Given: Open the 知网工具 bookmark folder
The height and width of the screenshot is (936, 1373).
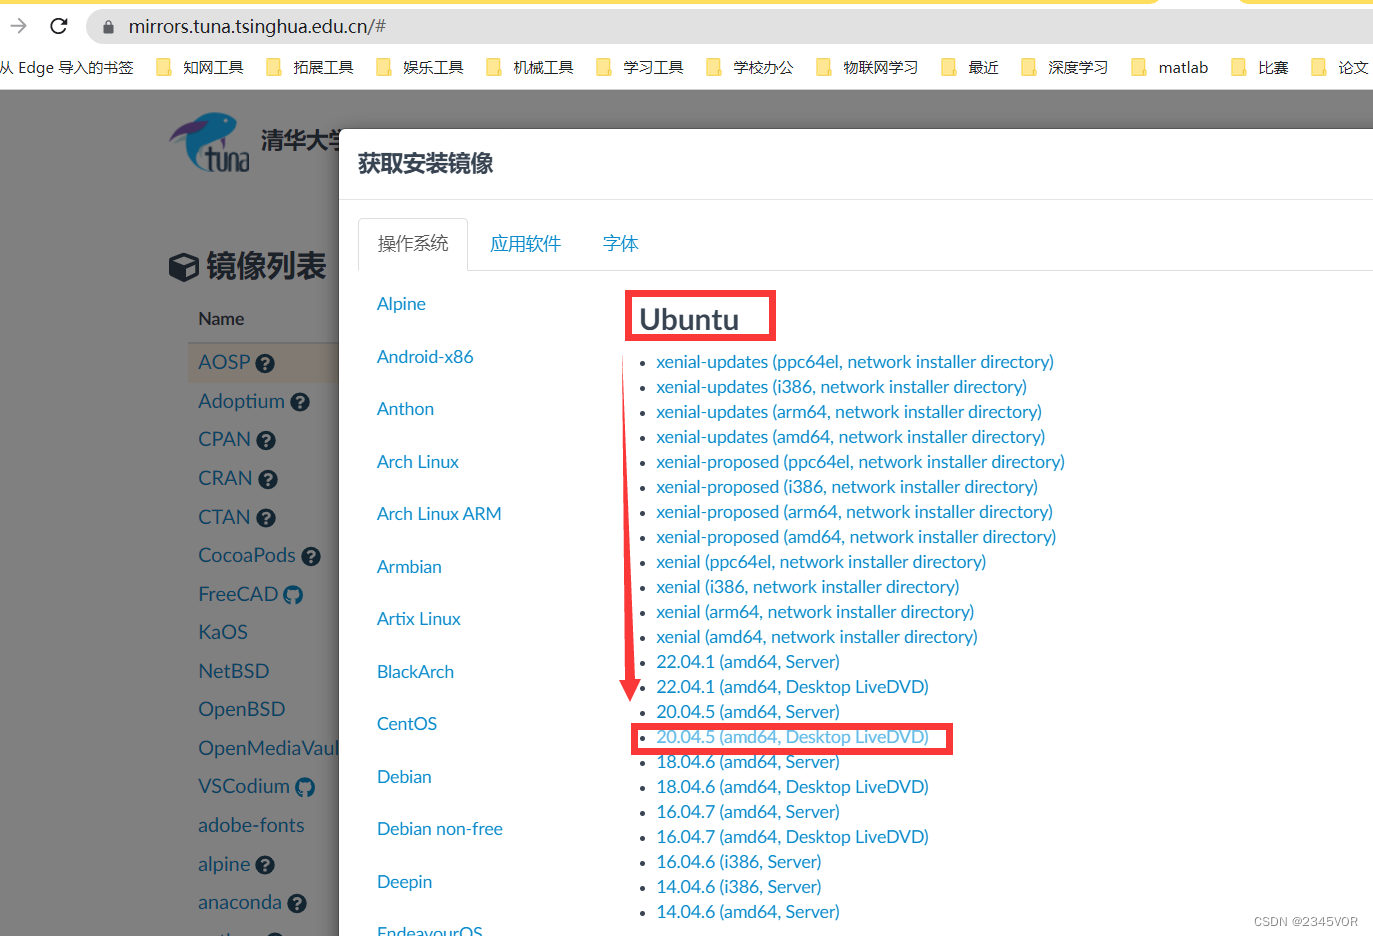Looking at the screenshot, I should 200,67.
